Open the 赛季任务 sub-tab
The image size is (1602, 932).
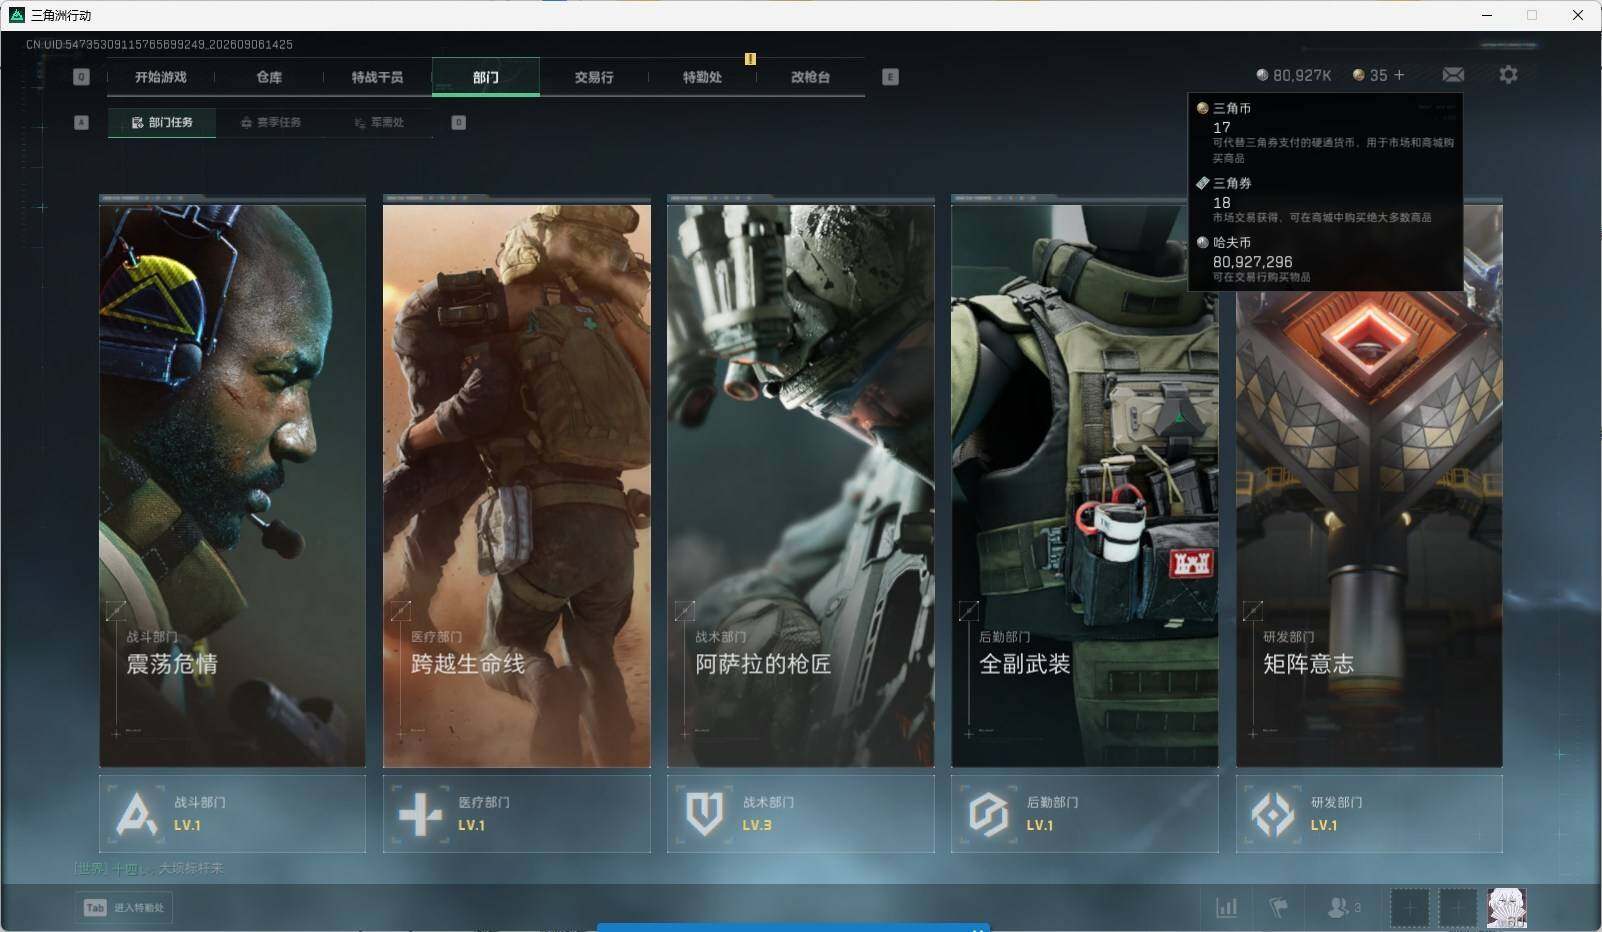pos(270,122)
